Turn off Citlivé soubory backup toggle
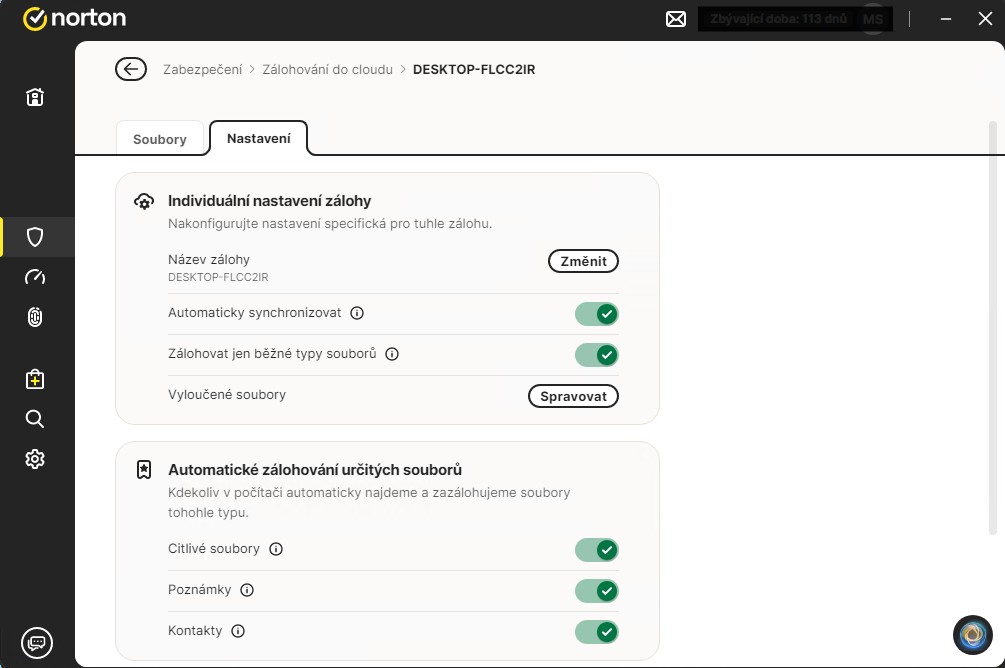Image resolution: width=1005 pixels, height=668 pixels. 597,550
